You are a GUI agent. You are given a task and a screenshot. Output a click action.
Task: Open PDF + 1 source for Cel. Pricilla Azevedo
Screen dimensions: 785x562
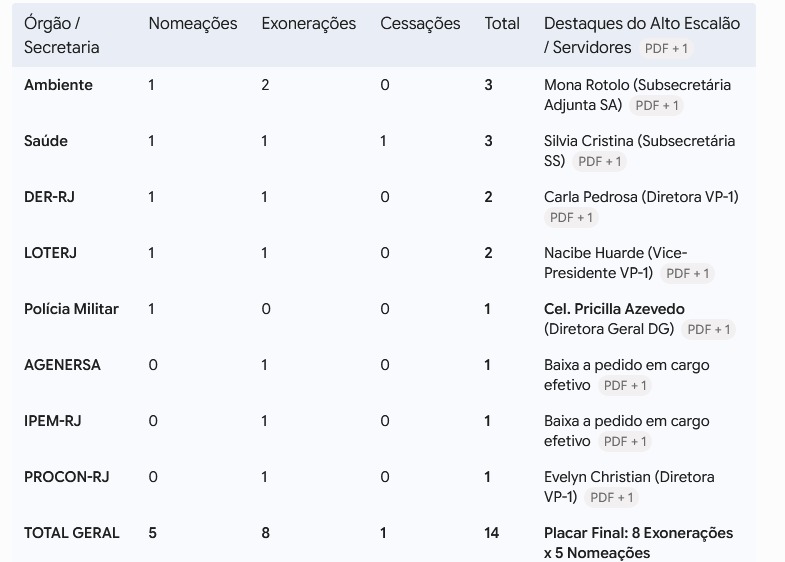pos(708,330)
